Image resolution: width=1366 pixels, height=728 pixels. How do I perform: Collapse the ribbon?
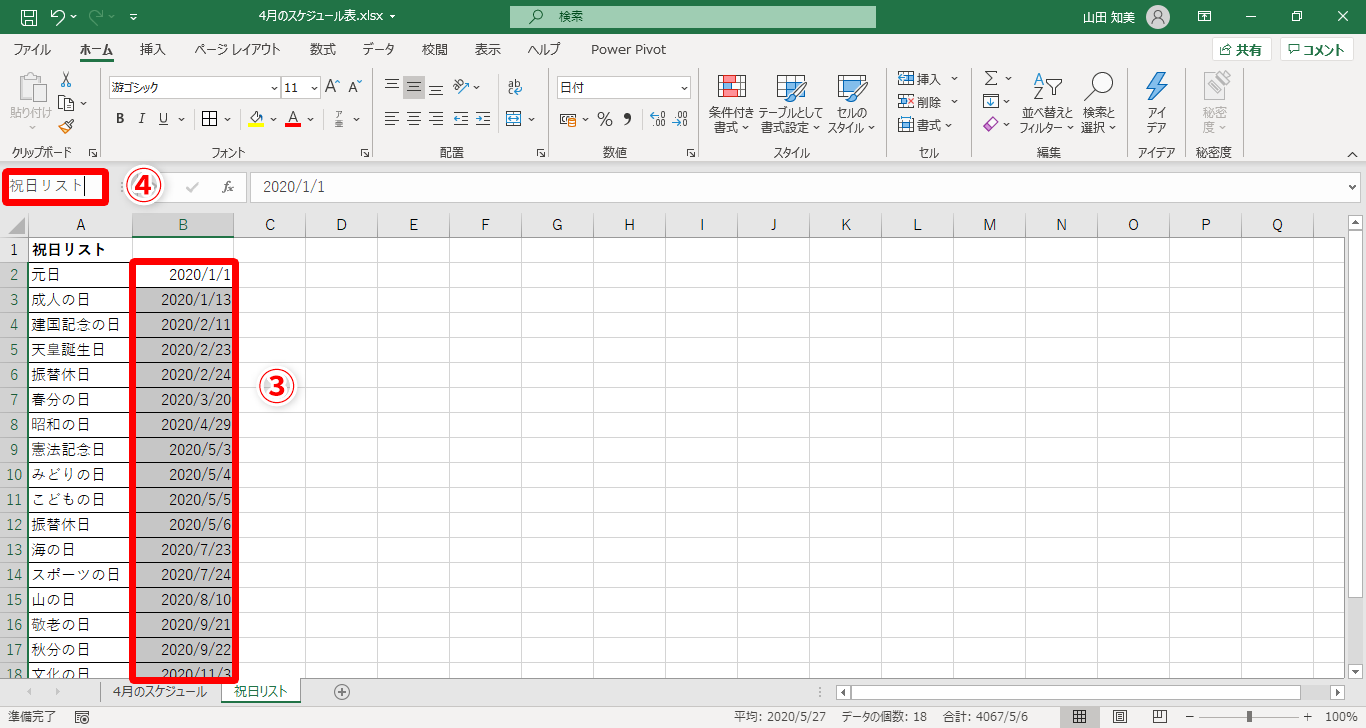pos(1352,153)
